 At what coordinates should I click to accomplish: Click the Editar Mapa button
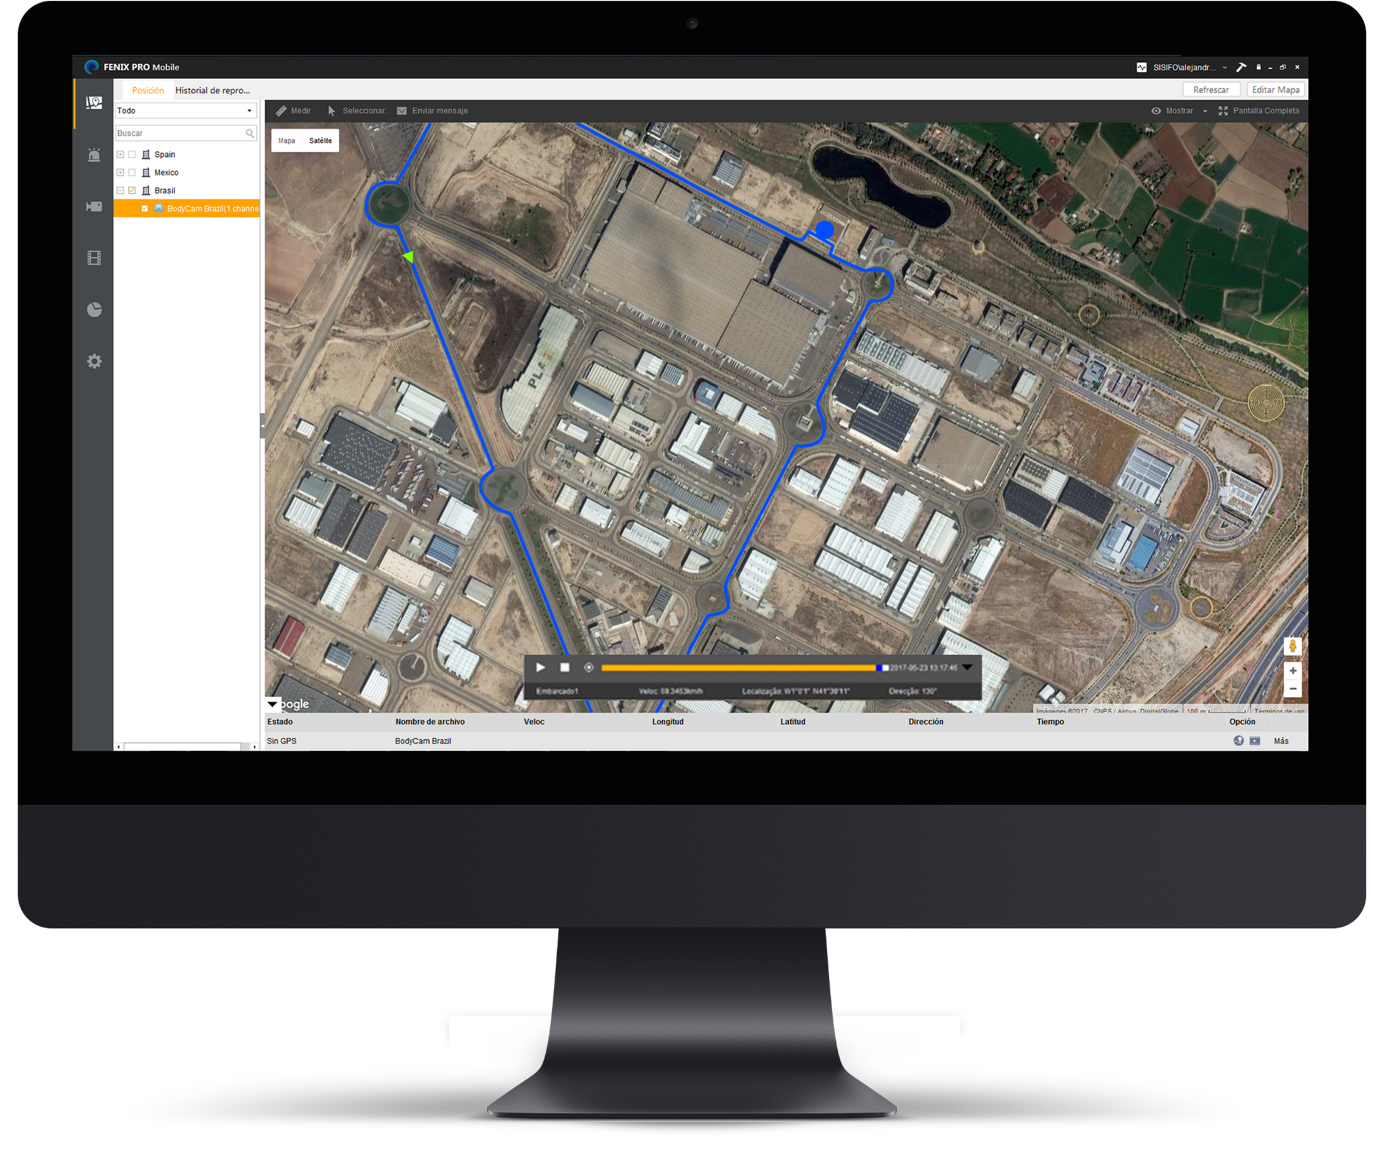tap(1276, 90)
